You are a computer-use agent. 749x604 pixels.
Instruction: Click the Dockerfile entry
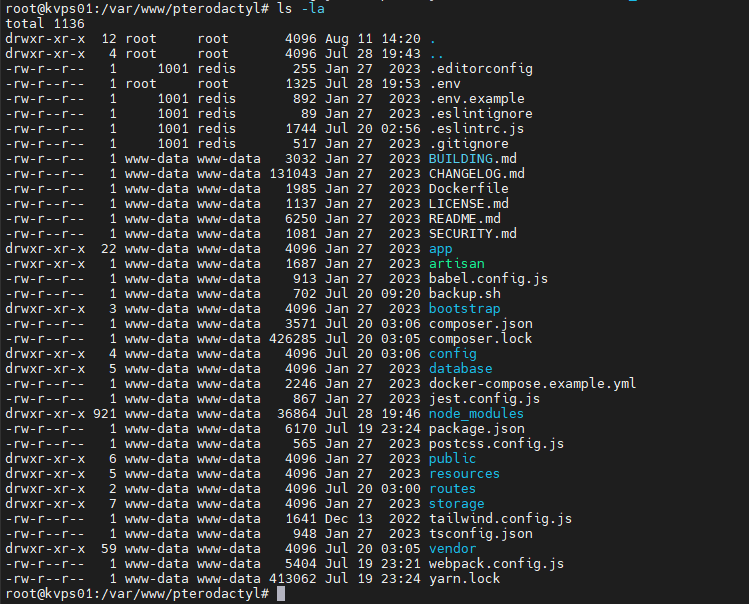click(469, 189)
